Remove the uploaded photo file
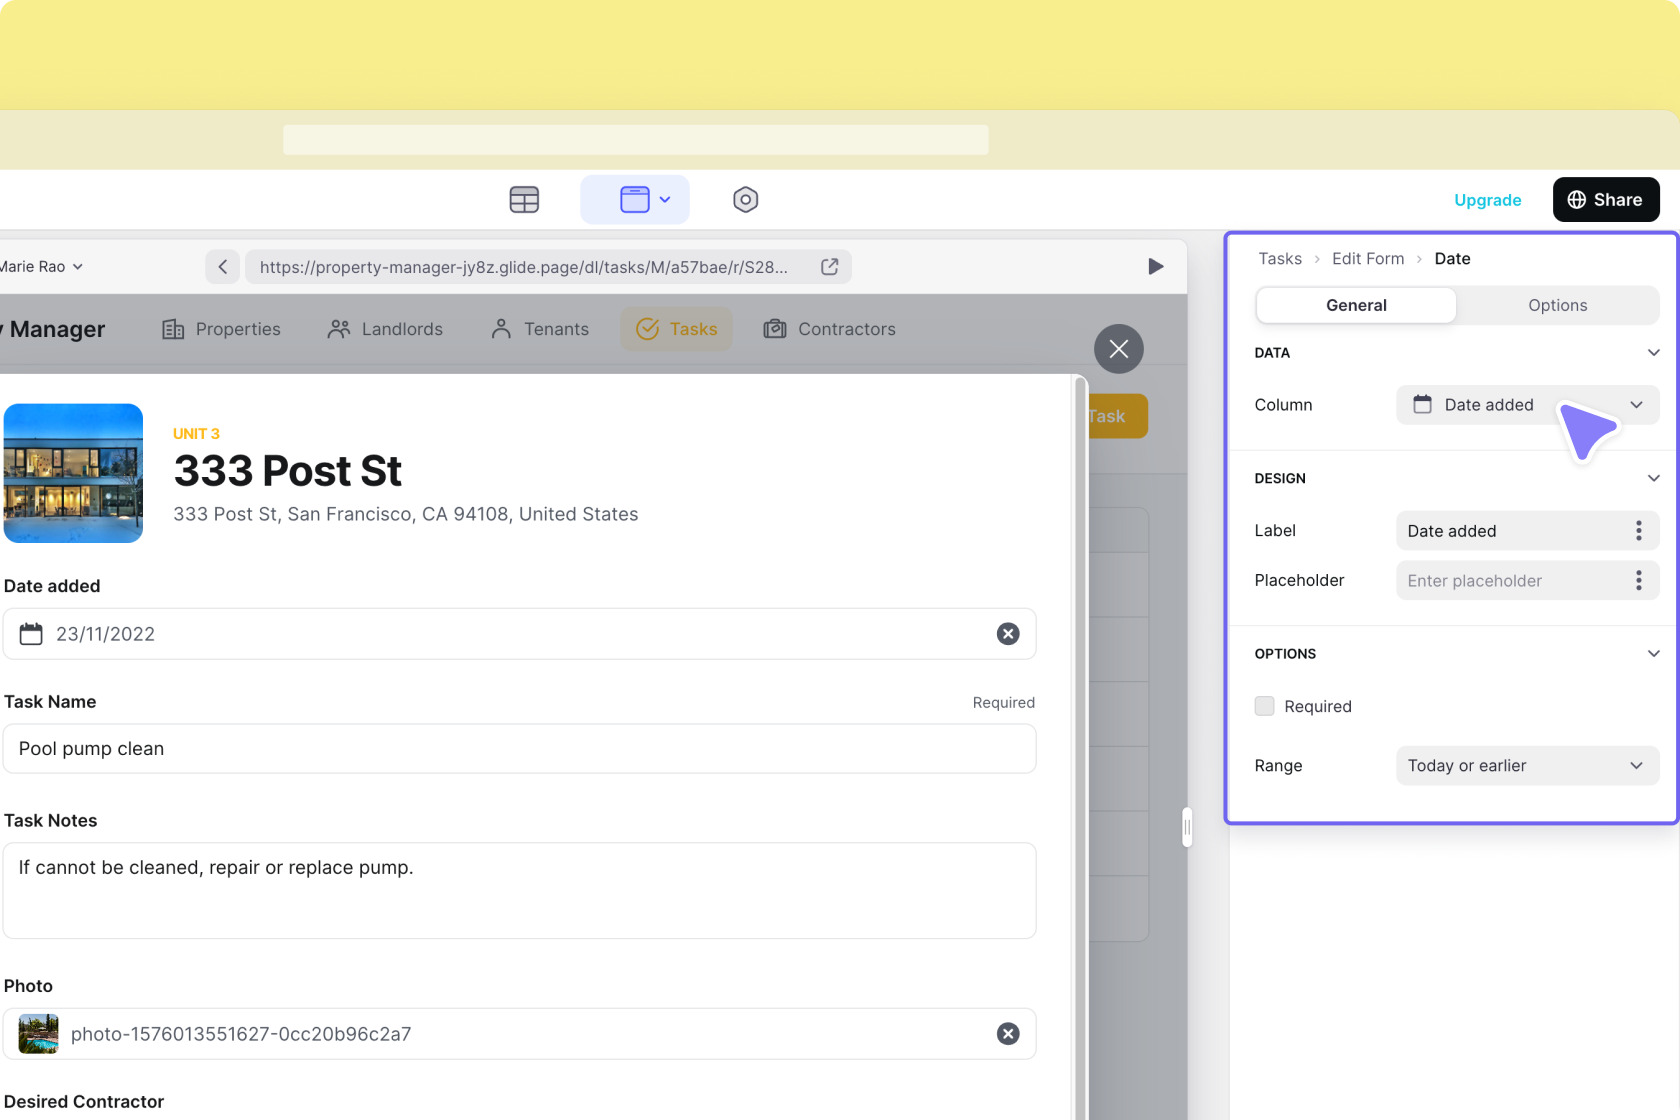 click(1007, 1034)
